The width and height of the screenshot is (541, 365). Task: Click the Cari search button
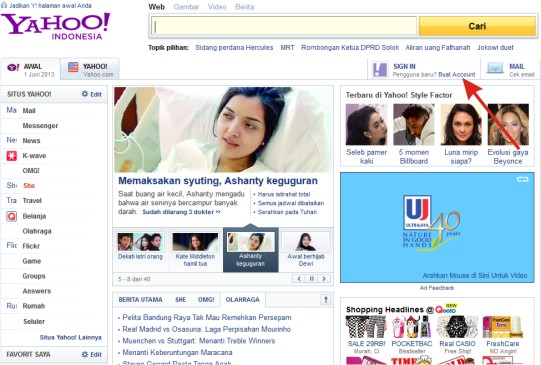tap(477, 26)
